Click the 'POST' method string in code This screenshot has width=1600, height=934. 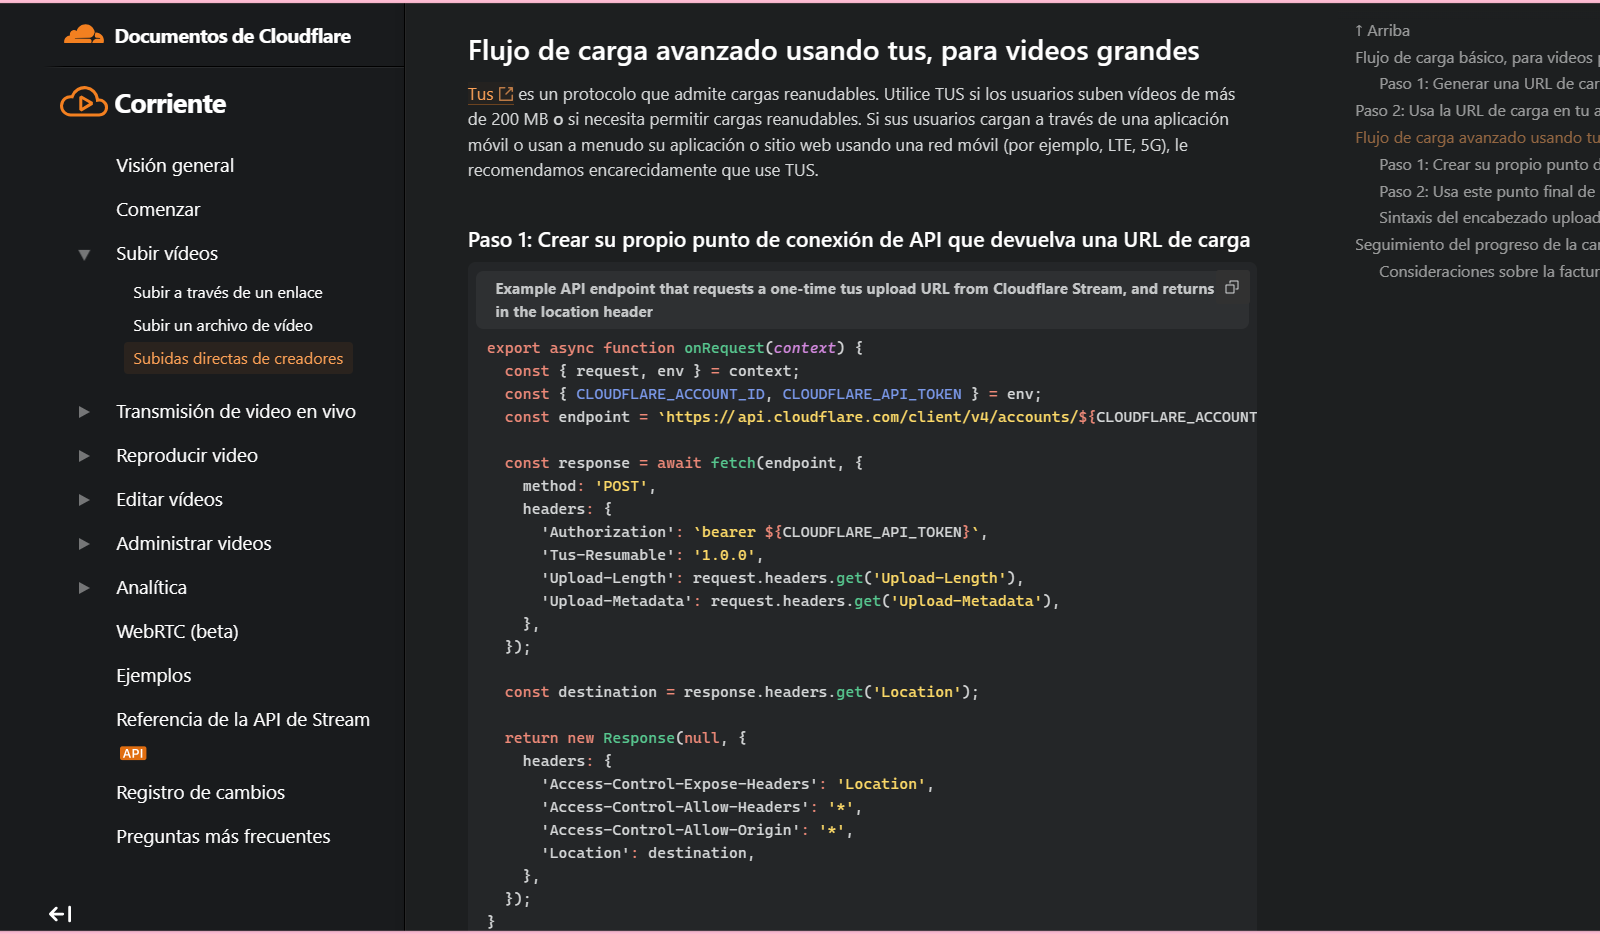pyautogui.click(x=621, y=486)
